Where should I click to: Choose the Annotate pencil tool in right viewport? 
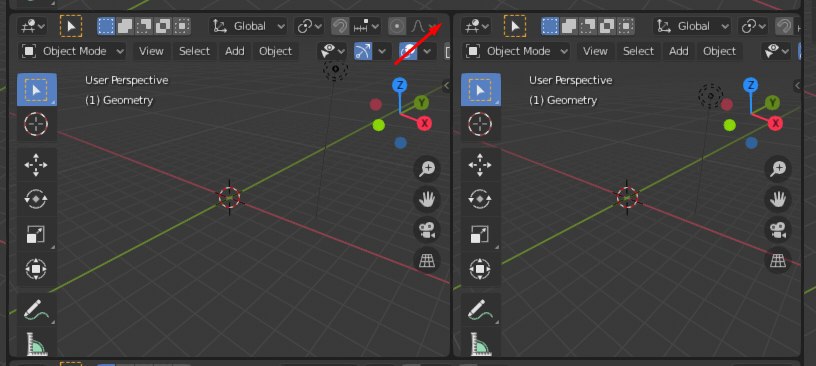(x=481, y=309)
